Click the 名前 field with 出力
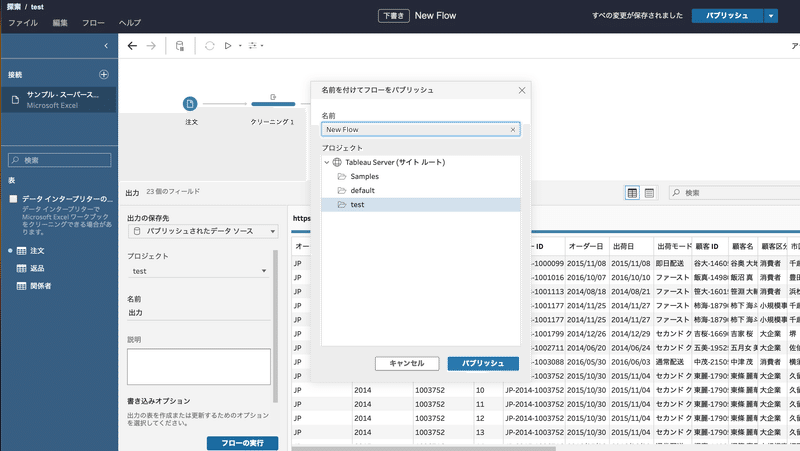The image size is (800, 451). tap(198, 313)
